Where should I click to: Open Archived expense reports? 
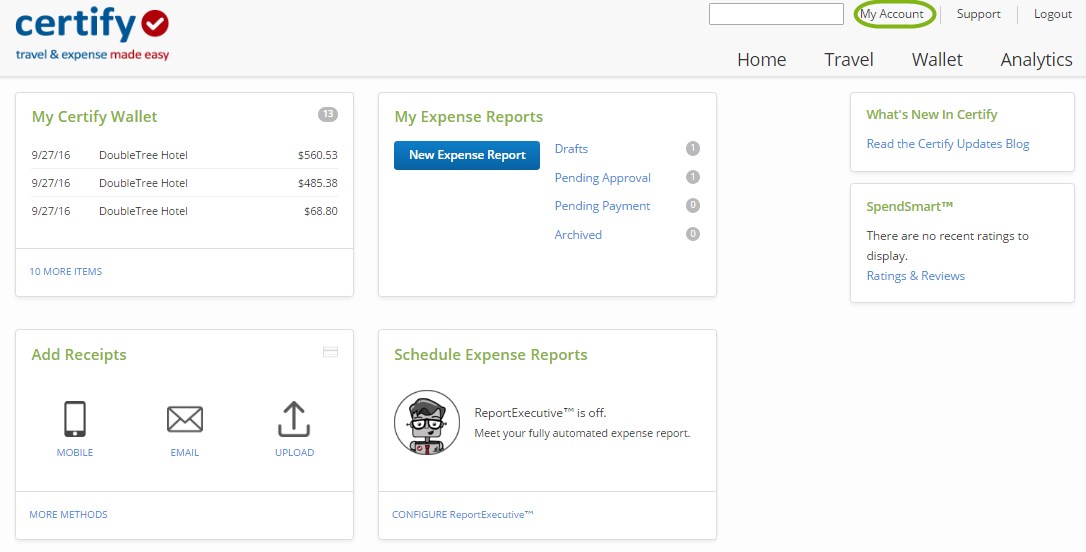[x=578, y=235]
